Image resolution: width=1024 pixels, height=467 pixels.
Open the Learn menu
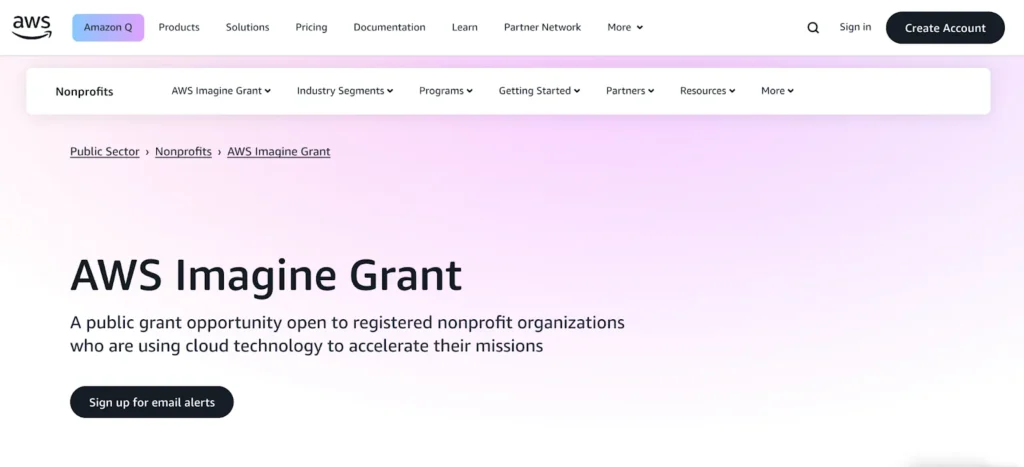[464, 27]
